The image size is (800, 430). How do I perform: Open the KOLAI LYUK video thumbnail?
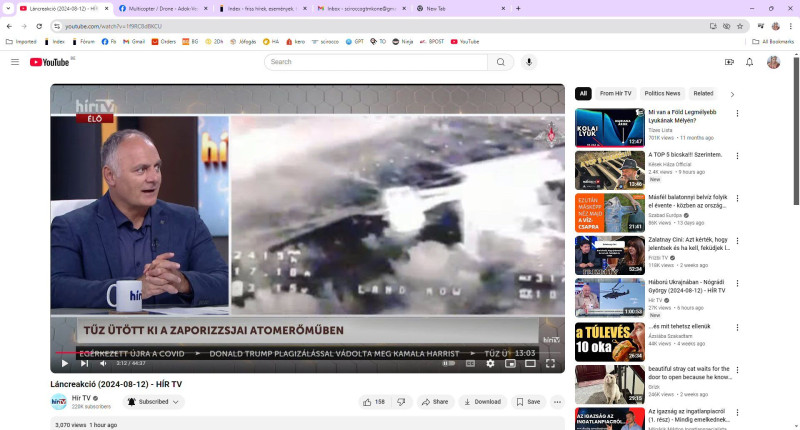[610, 128]
